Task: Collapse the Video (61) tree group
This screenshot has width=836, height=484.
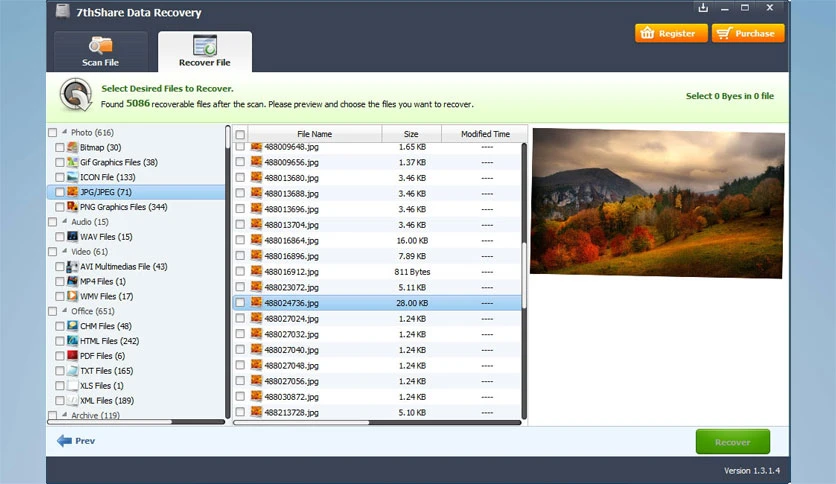Action: click(65, 251)
